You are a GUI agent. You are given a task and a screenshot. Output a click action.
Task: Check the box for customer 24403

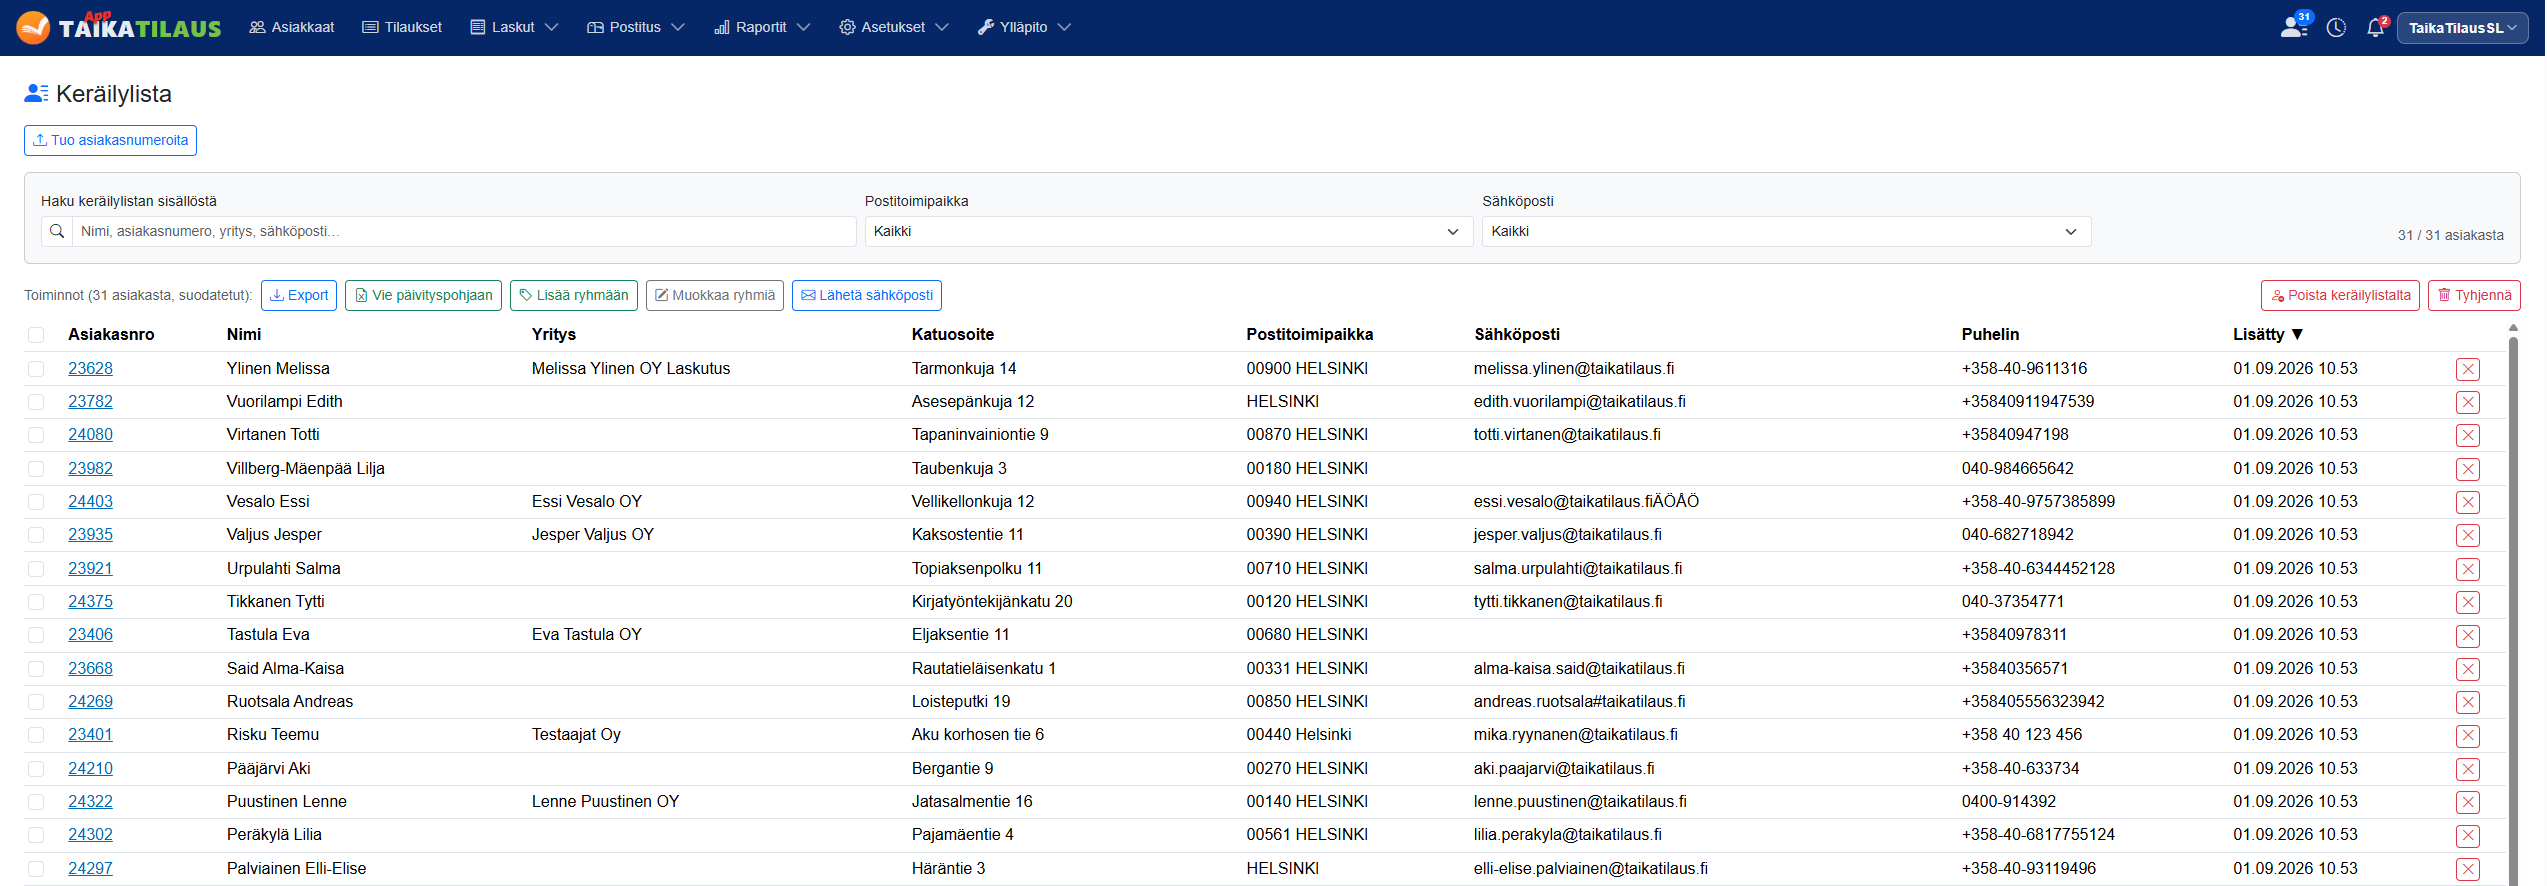tap(36, 502)
